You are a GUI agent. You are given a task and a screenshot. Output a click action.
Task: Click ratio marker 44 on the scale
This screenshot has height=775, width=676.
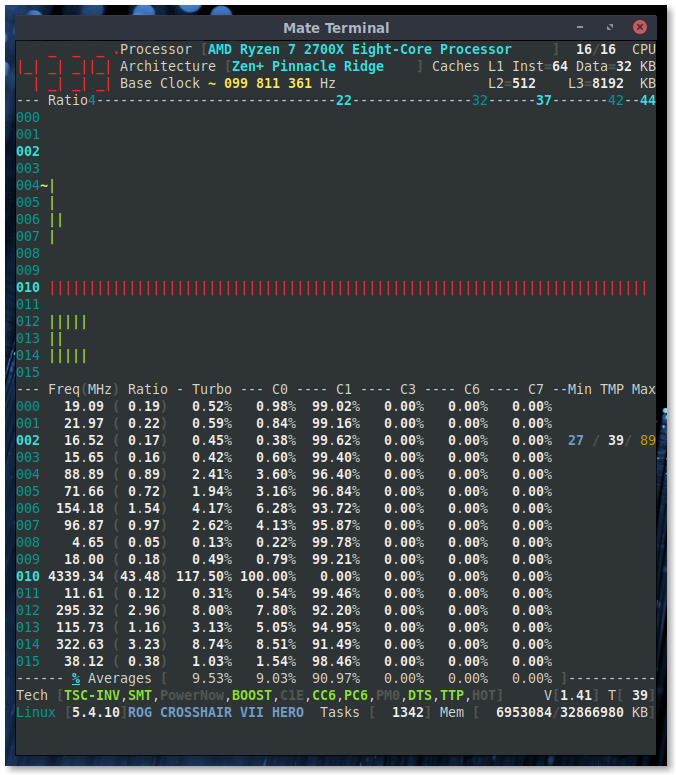tap(647, 100)
